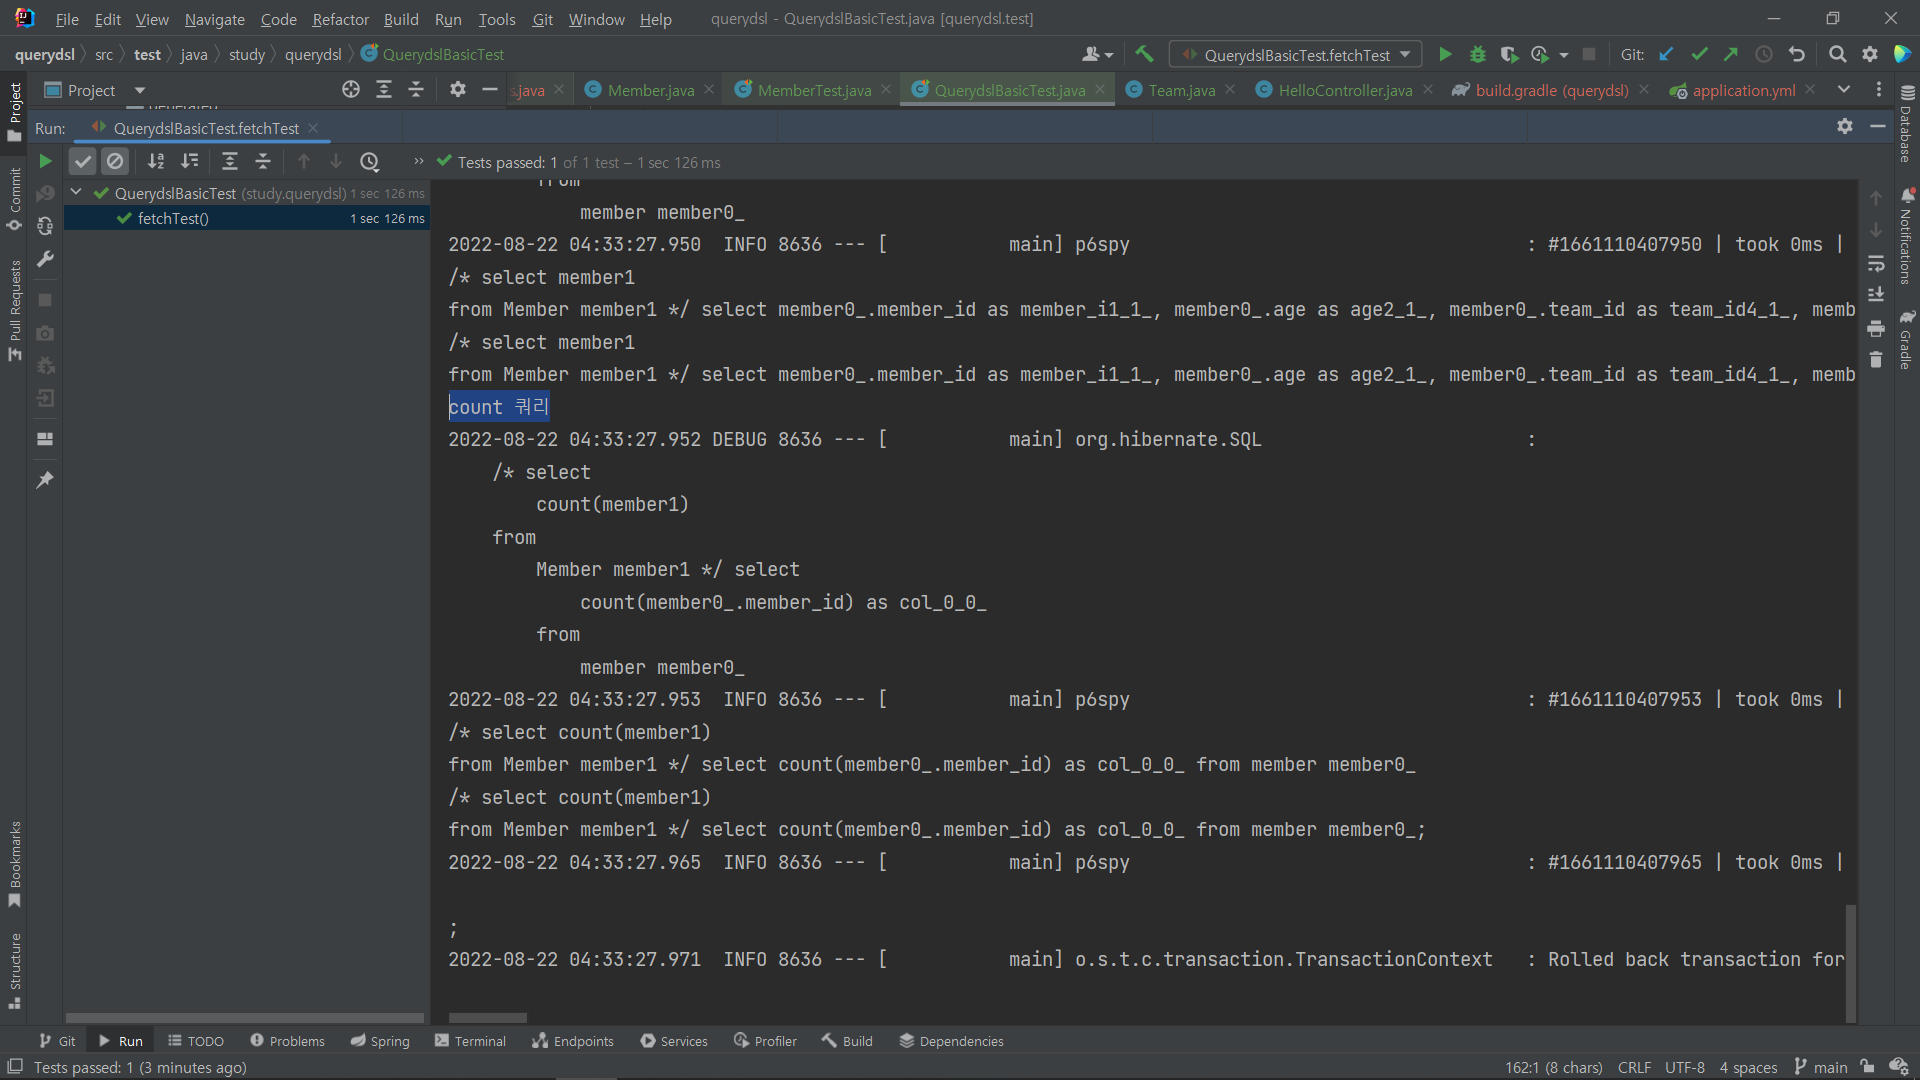Open user account dropdown in toolbar
Viewport: 1920px width, 1080px height.
1097,55
